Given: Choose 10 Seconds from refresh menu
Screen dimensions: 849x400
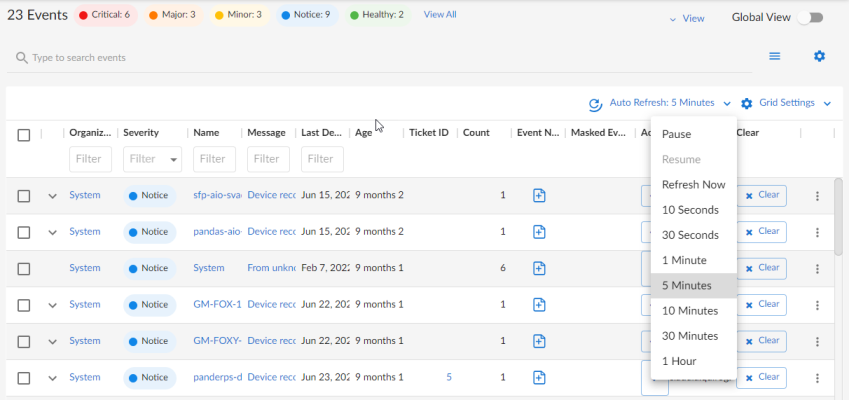Looking at the screenshot, I should pyautogui.click(x=690, y=210).
